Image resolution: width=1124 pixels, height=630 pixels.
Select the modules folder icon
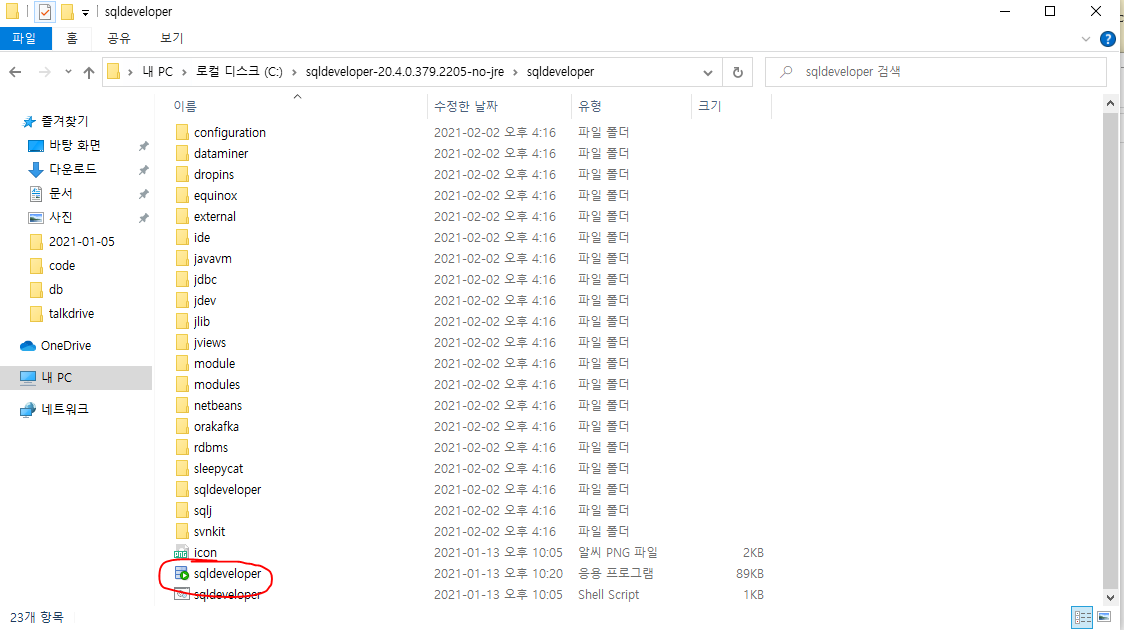coord(182,385)
